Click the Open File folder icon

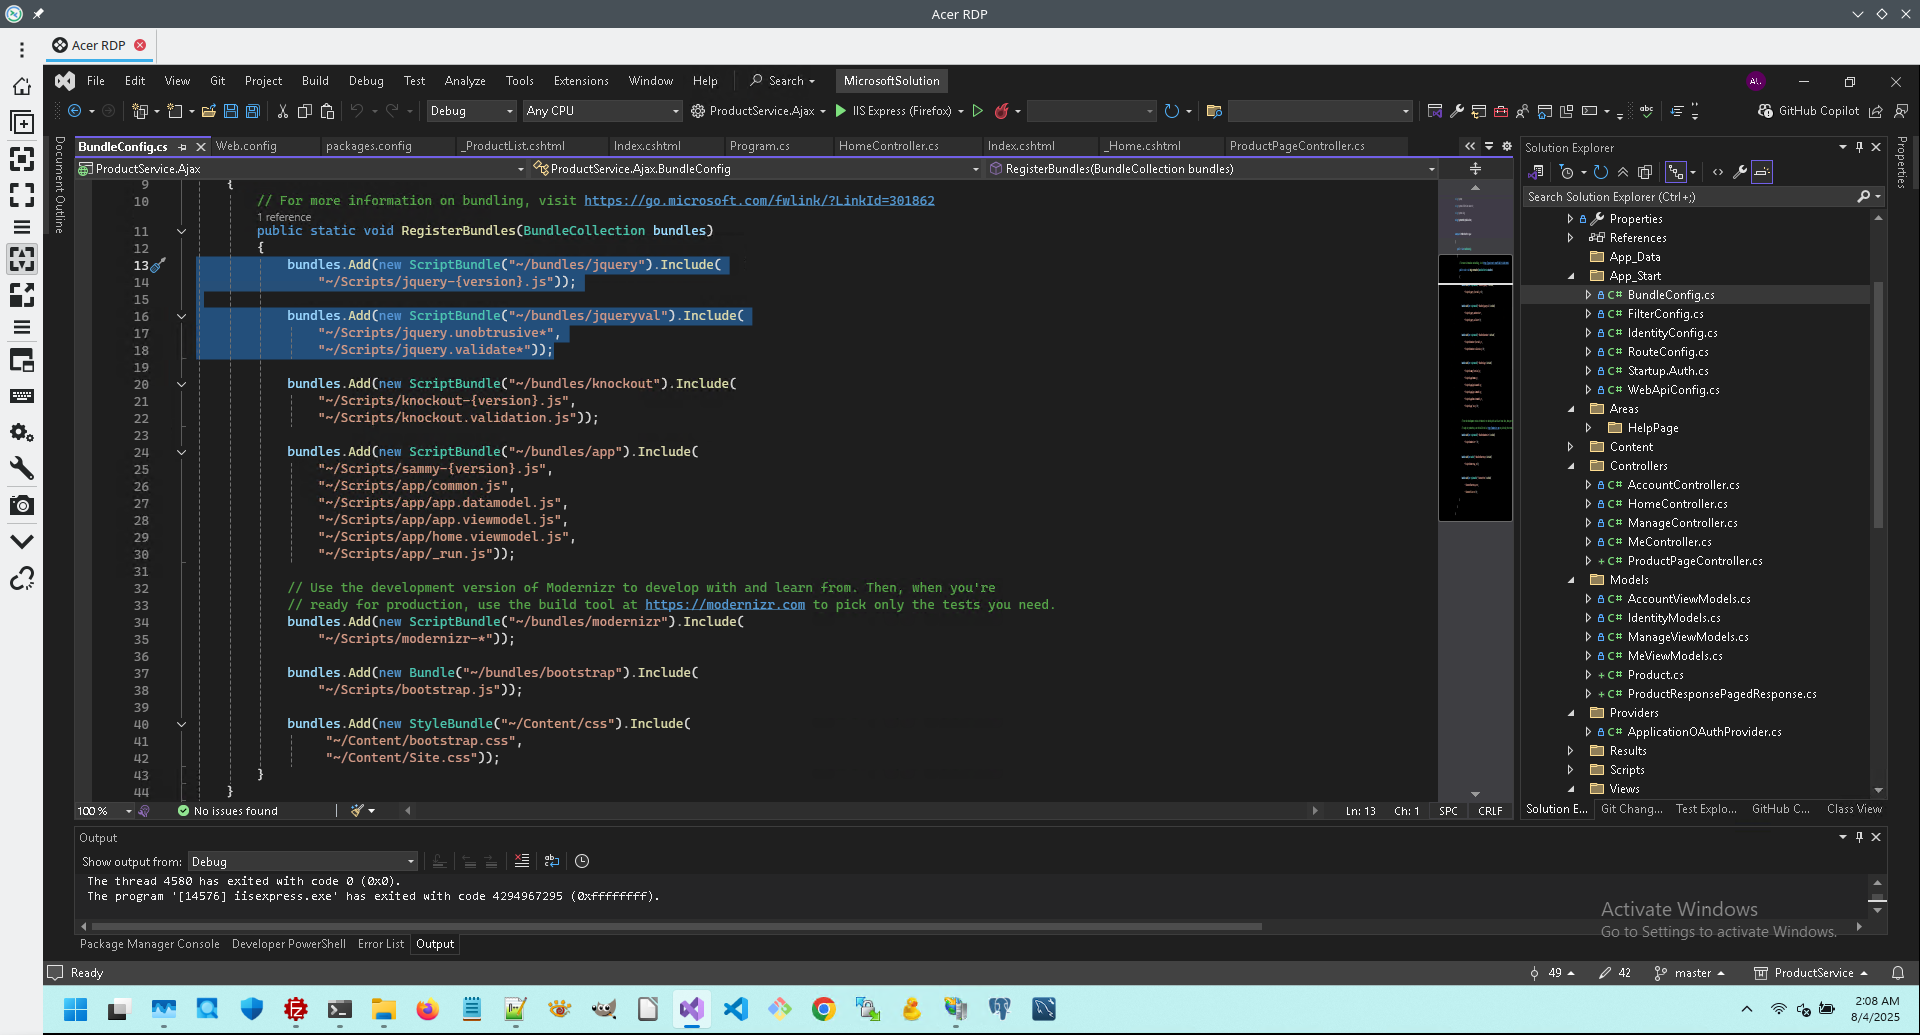[209, 111]
